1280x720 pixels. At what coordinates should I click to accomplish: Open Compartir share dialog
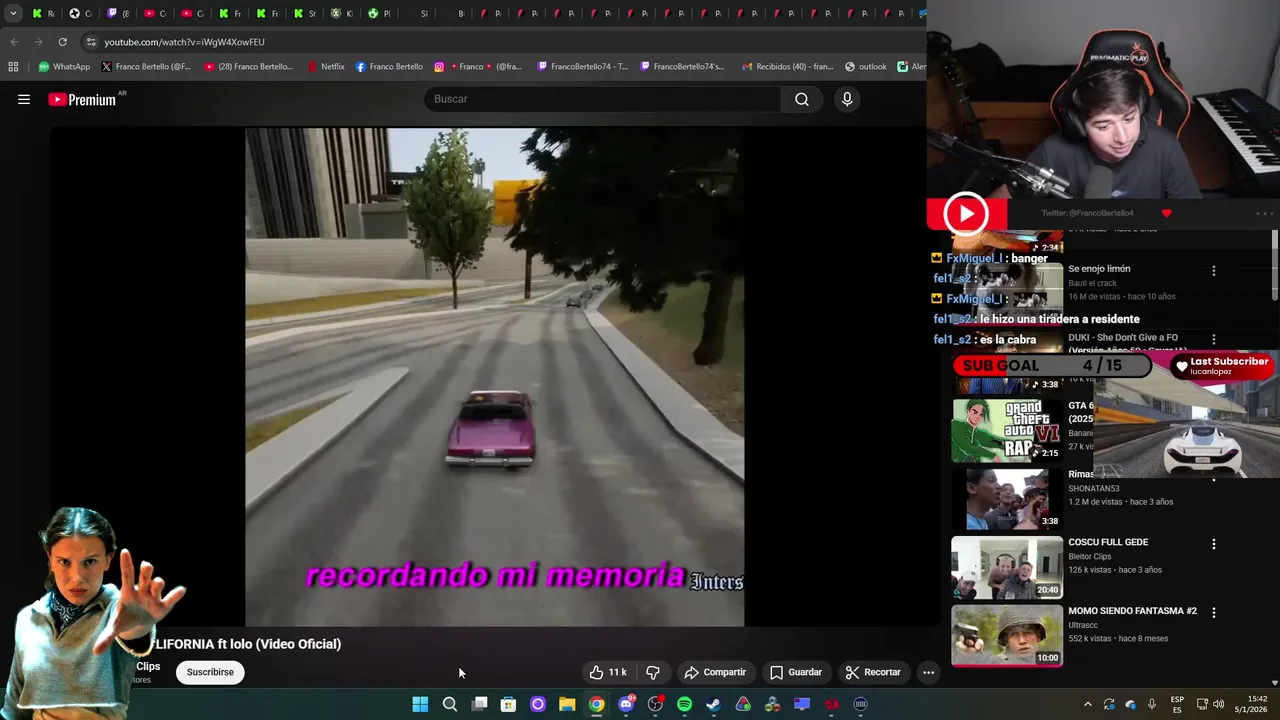tap(715, 672)
